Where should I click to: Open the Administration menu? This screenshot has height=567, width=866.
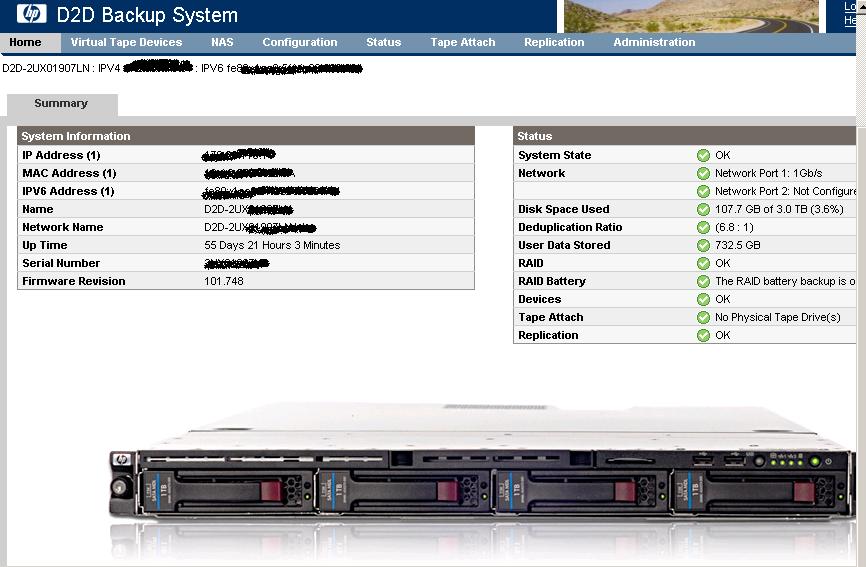coord(654,43)
